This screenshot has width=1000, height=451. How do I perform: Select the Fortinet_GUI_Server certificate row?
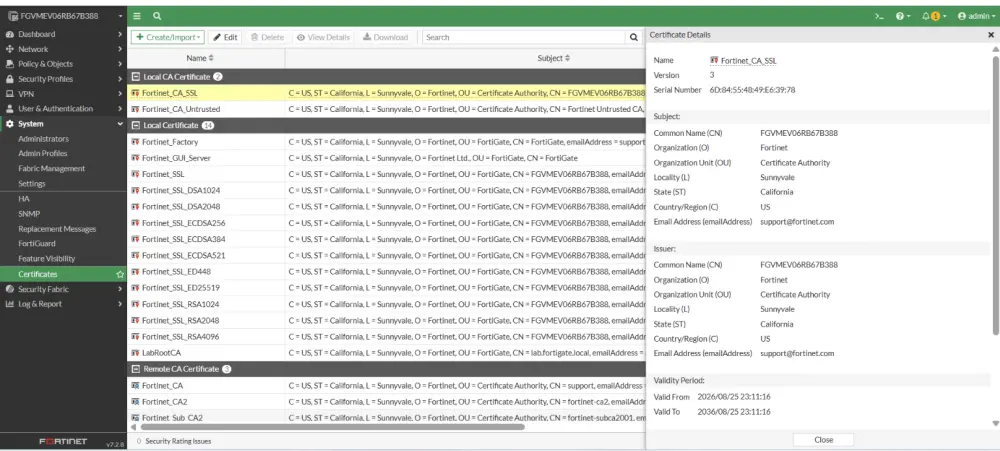coord(386,158)
